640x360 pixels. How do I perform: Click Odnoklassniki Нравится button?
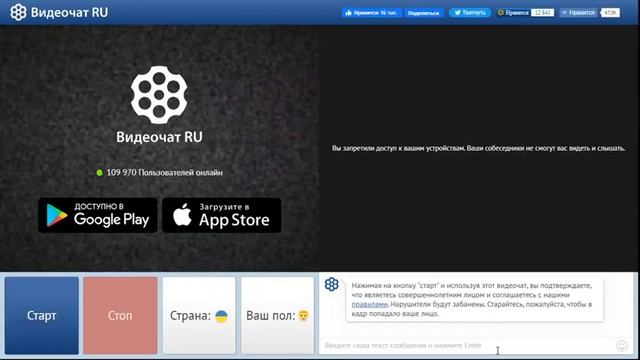pyautogui.click(x=513, y=13)
